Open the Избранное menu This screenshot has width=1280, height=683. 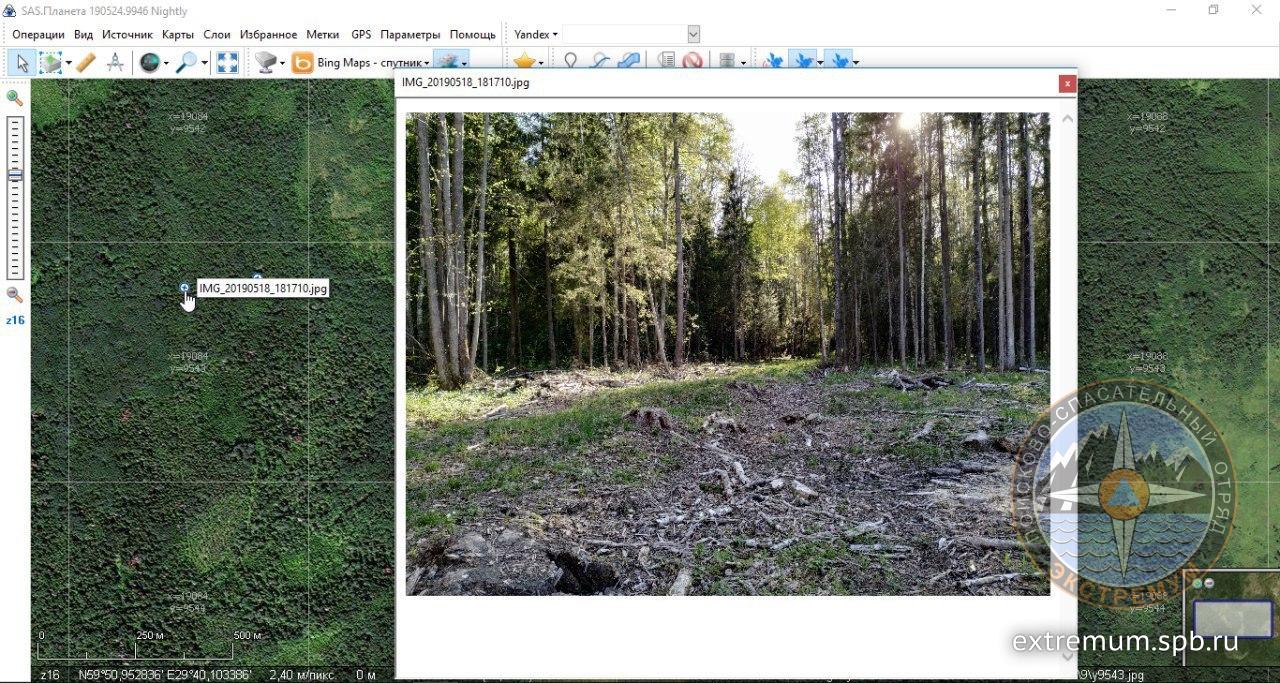pyautogui.click(x=268, y=34)
